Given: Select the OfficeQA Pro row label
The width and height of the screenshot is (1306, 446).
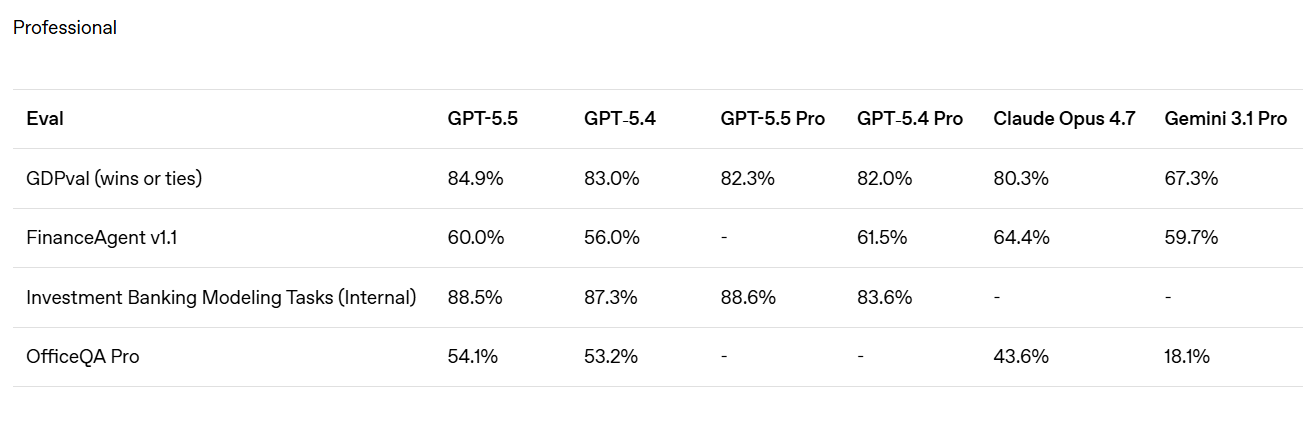Looking at the screenshot, I should pyautogui.click(x=83, y=356).
